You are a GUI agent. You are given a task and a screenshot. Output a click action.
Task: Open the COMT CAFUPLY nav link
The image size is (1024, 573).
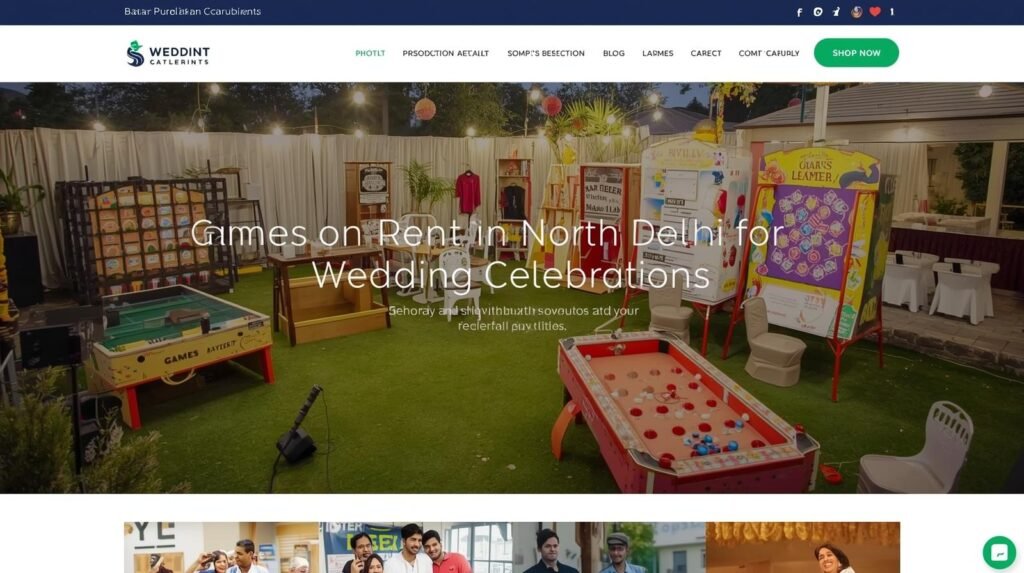(769, 54)
